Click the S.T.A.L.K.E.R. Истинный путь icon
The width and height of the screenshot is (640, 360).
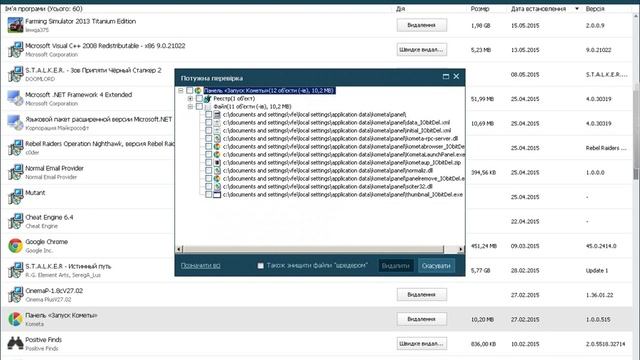point(15,270)
